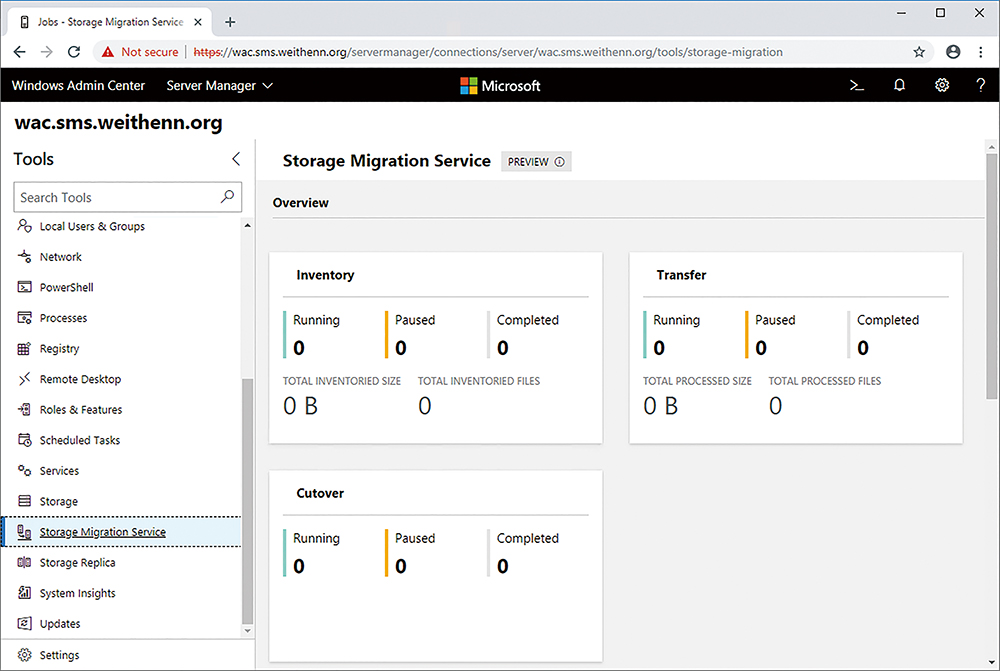Viewport: 1000px width, 671px height.
Task: Click the Registry tool icon
Action: tap(24, 348)
